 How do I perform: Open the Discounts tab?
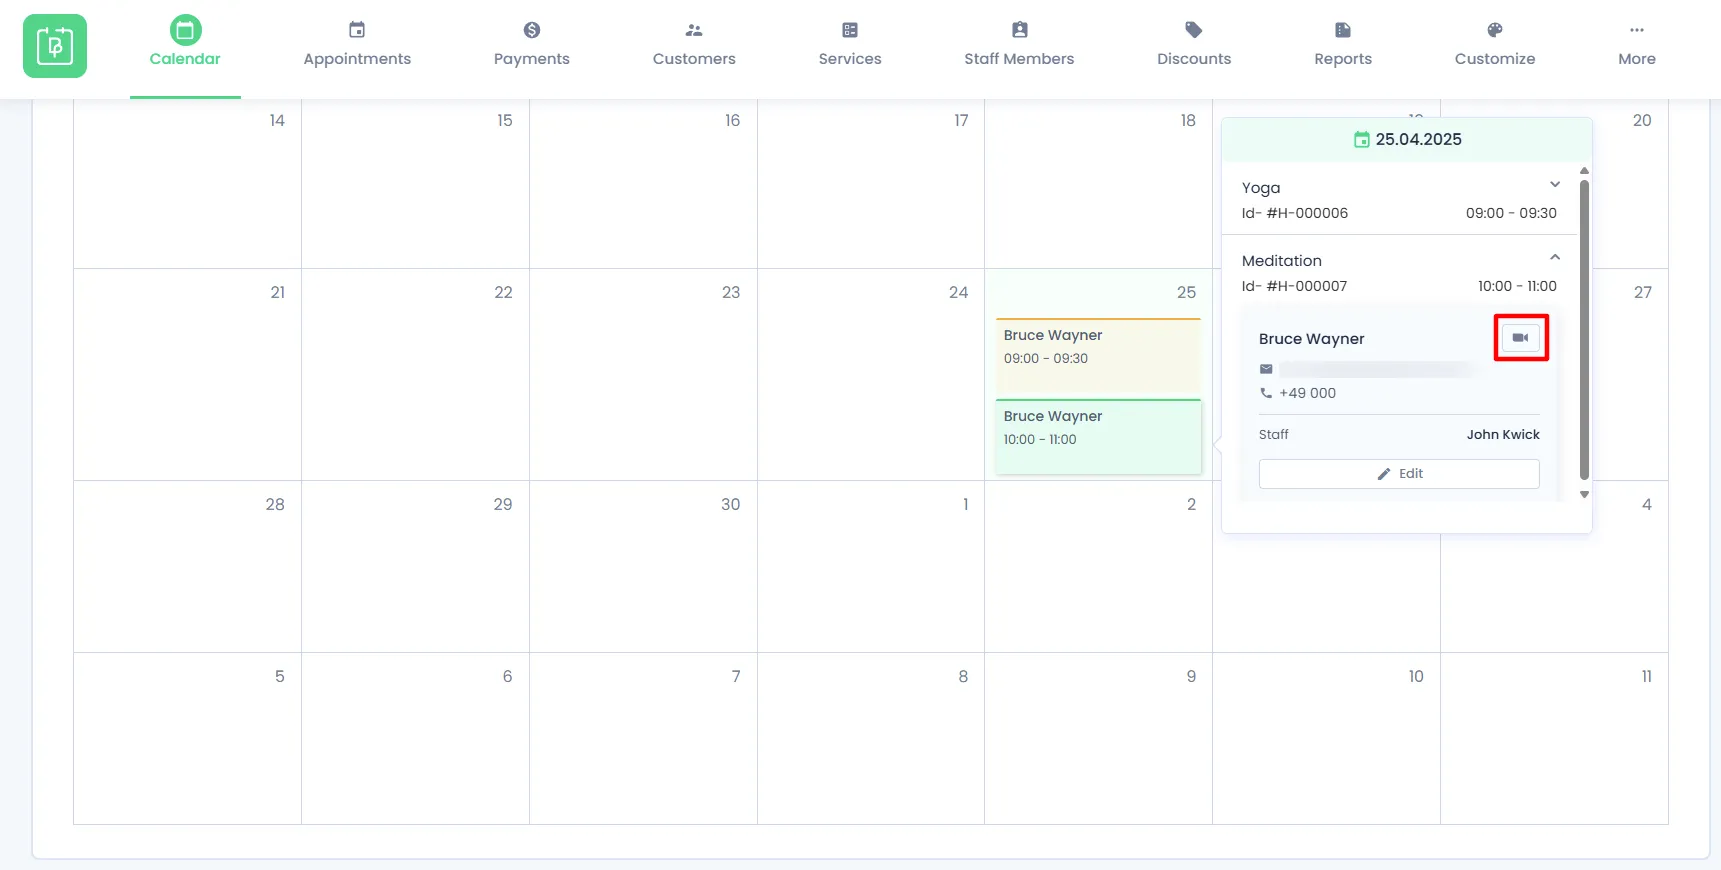tap(1194, 44)
